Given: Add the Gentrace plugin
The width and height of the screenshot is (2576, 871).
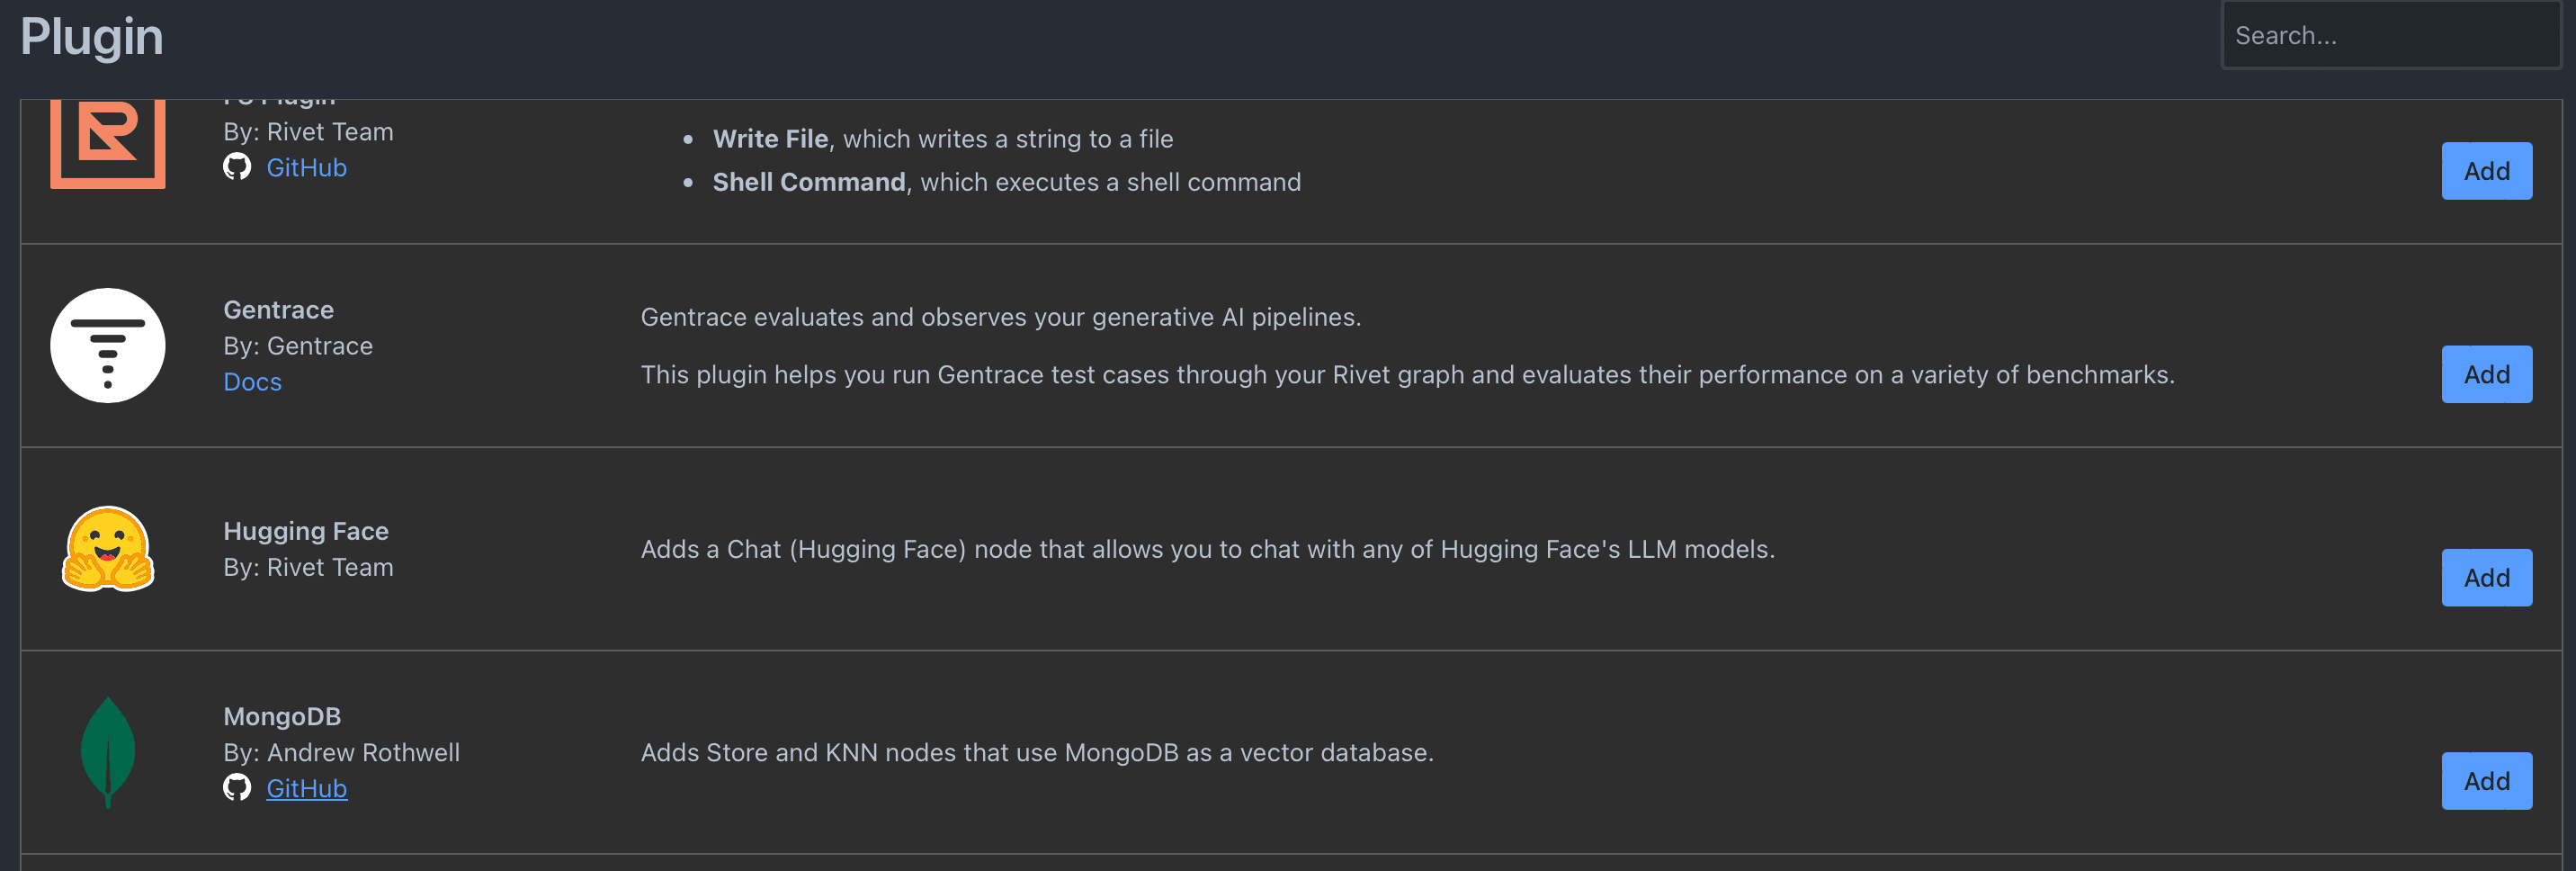Looking at the screenshot, I should point(2486,374).
